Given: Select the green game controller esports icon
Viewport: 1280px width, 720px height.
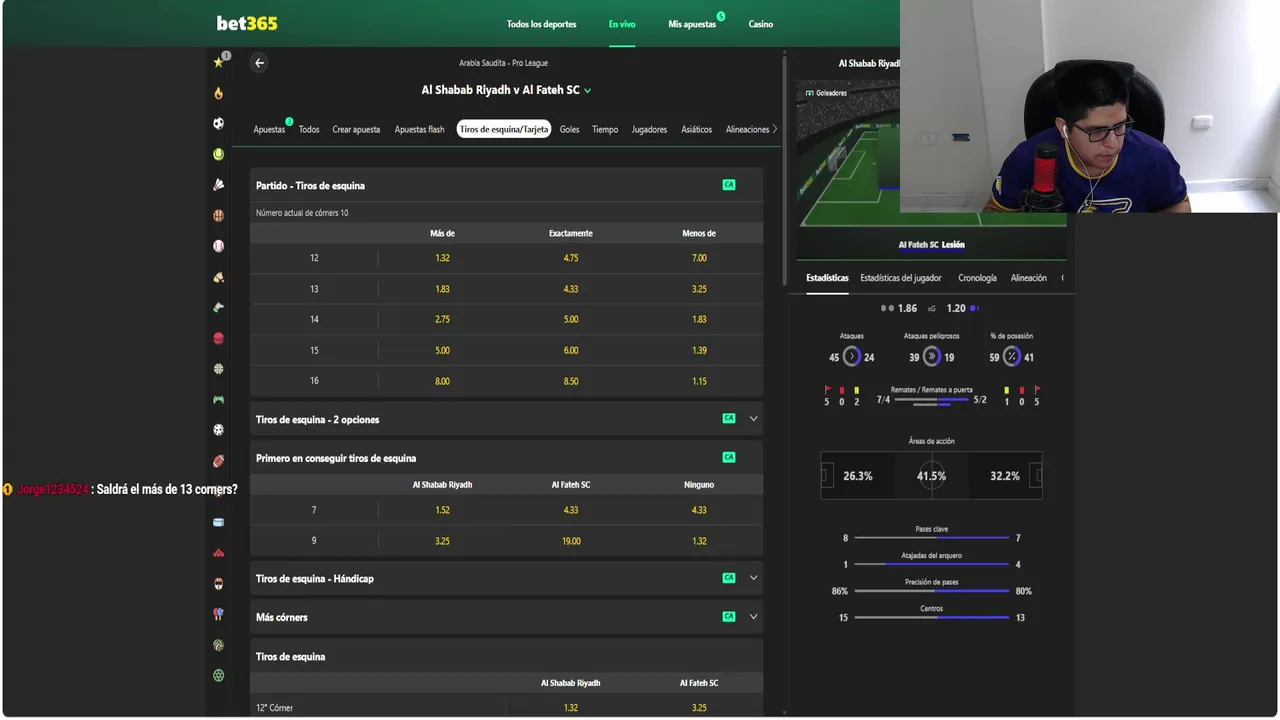Looking at the screenshot, I should 218,399.
